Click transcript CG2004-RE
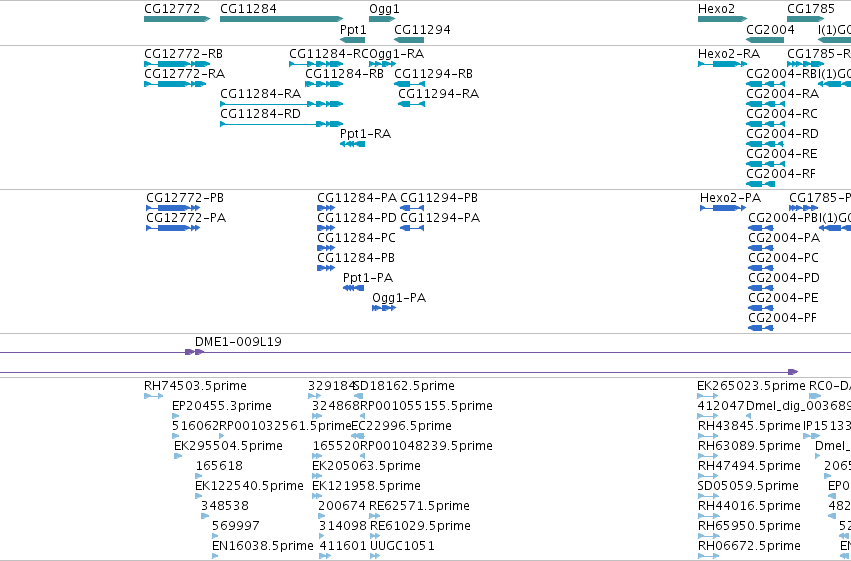This screenshot has height=561, width=851. (765, 164)
